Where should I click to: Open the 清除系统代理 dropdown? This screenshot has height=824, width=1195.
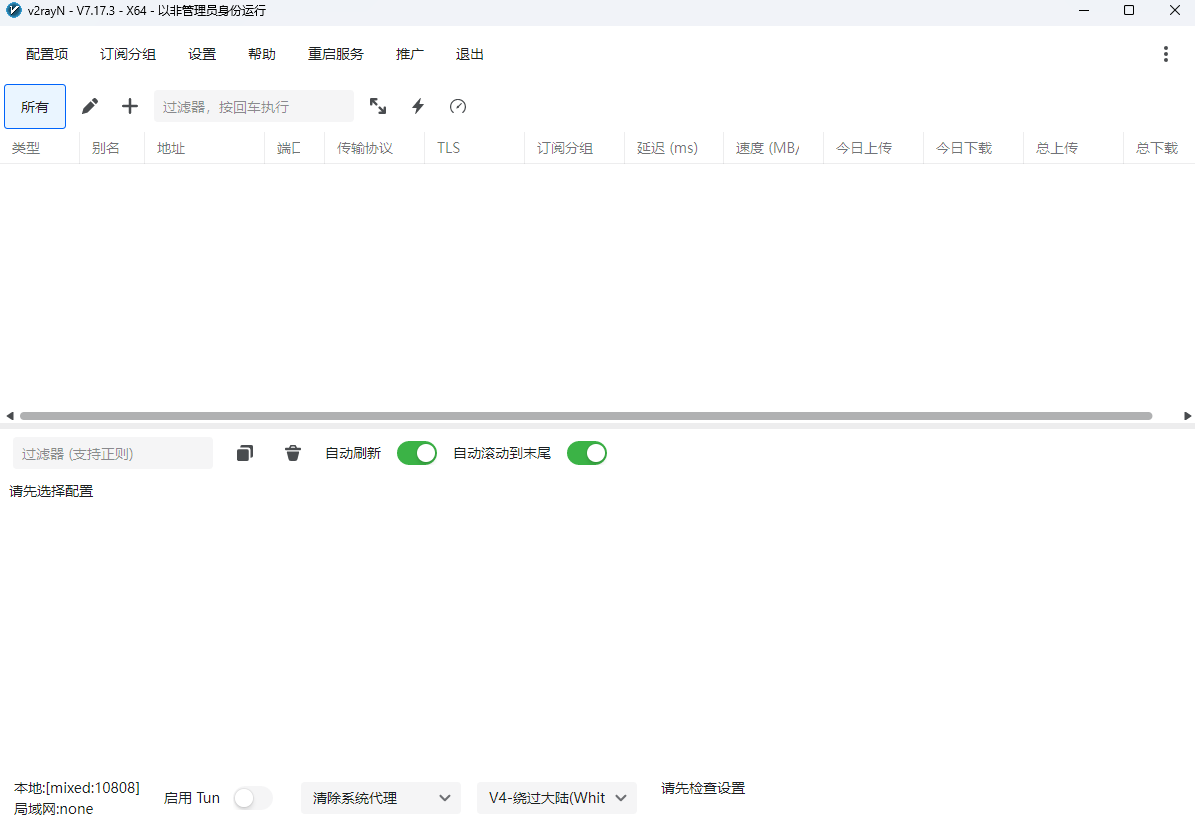(x=381, y=798)
